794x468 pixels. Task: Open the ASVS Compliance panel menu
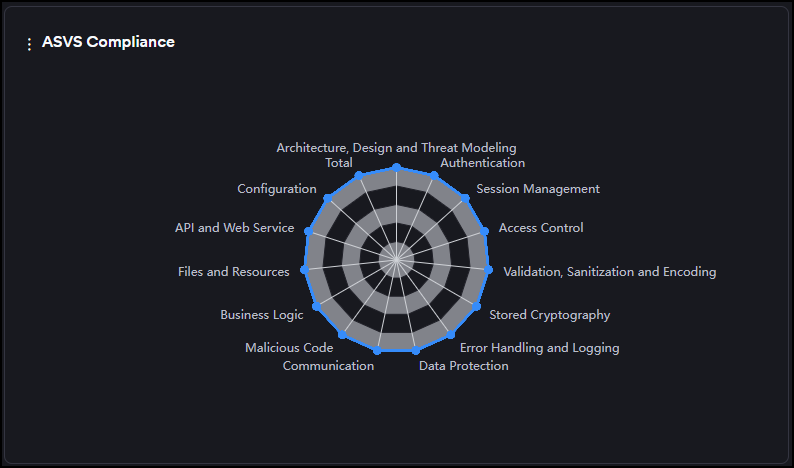(29, 44)
